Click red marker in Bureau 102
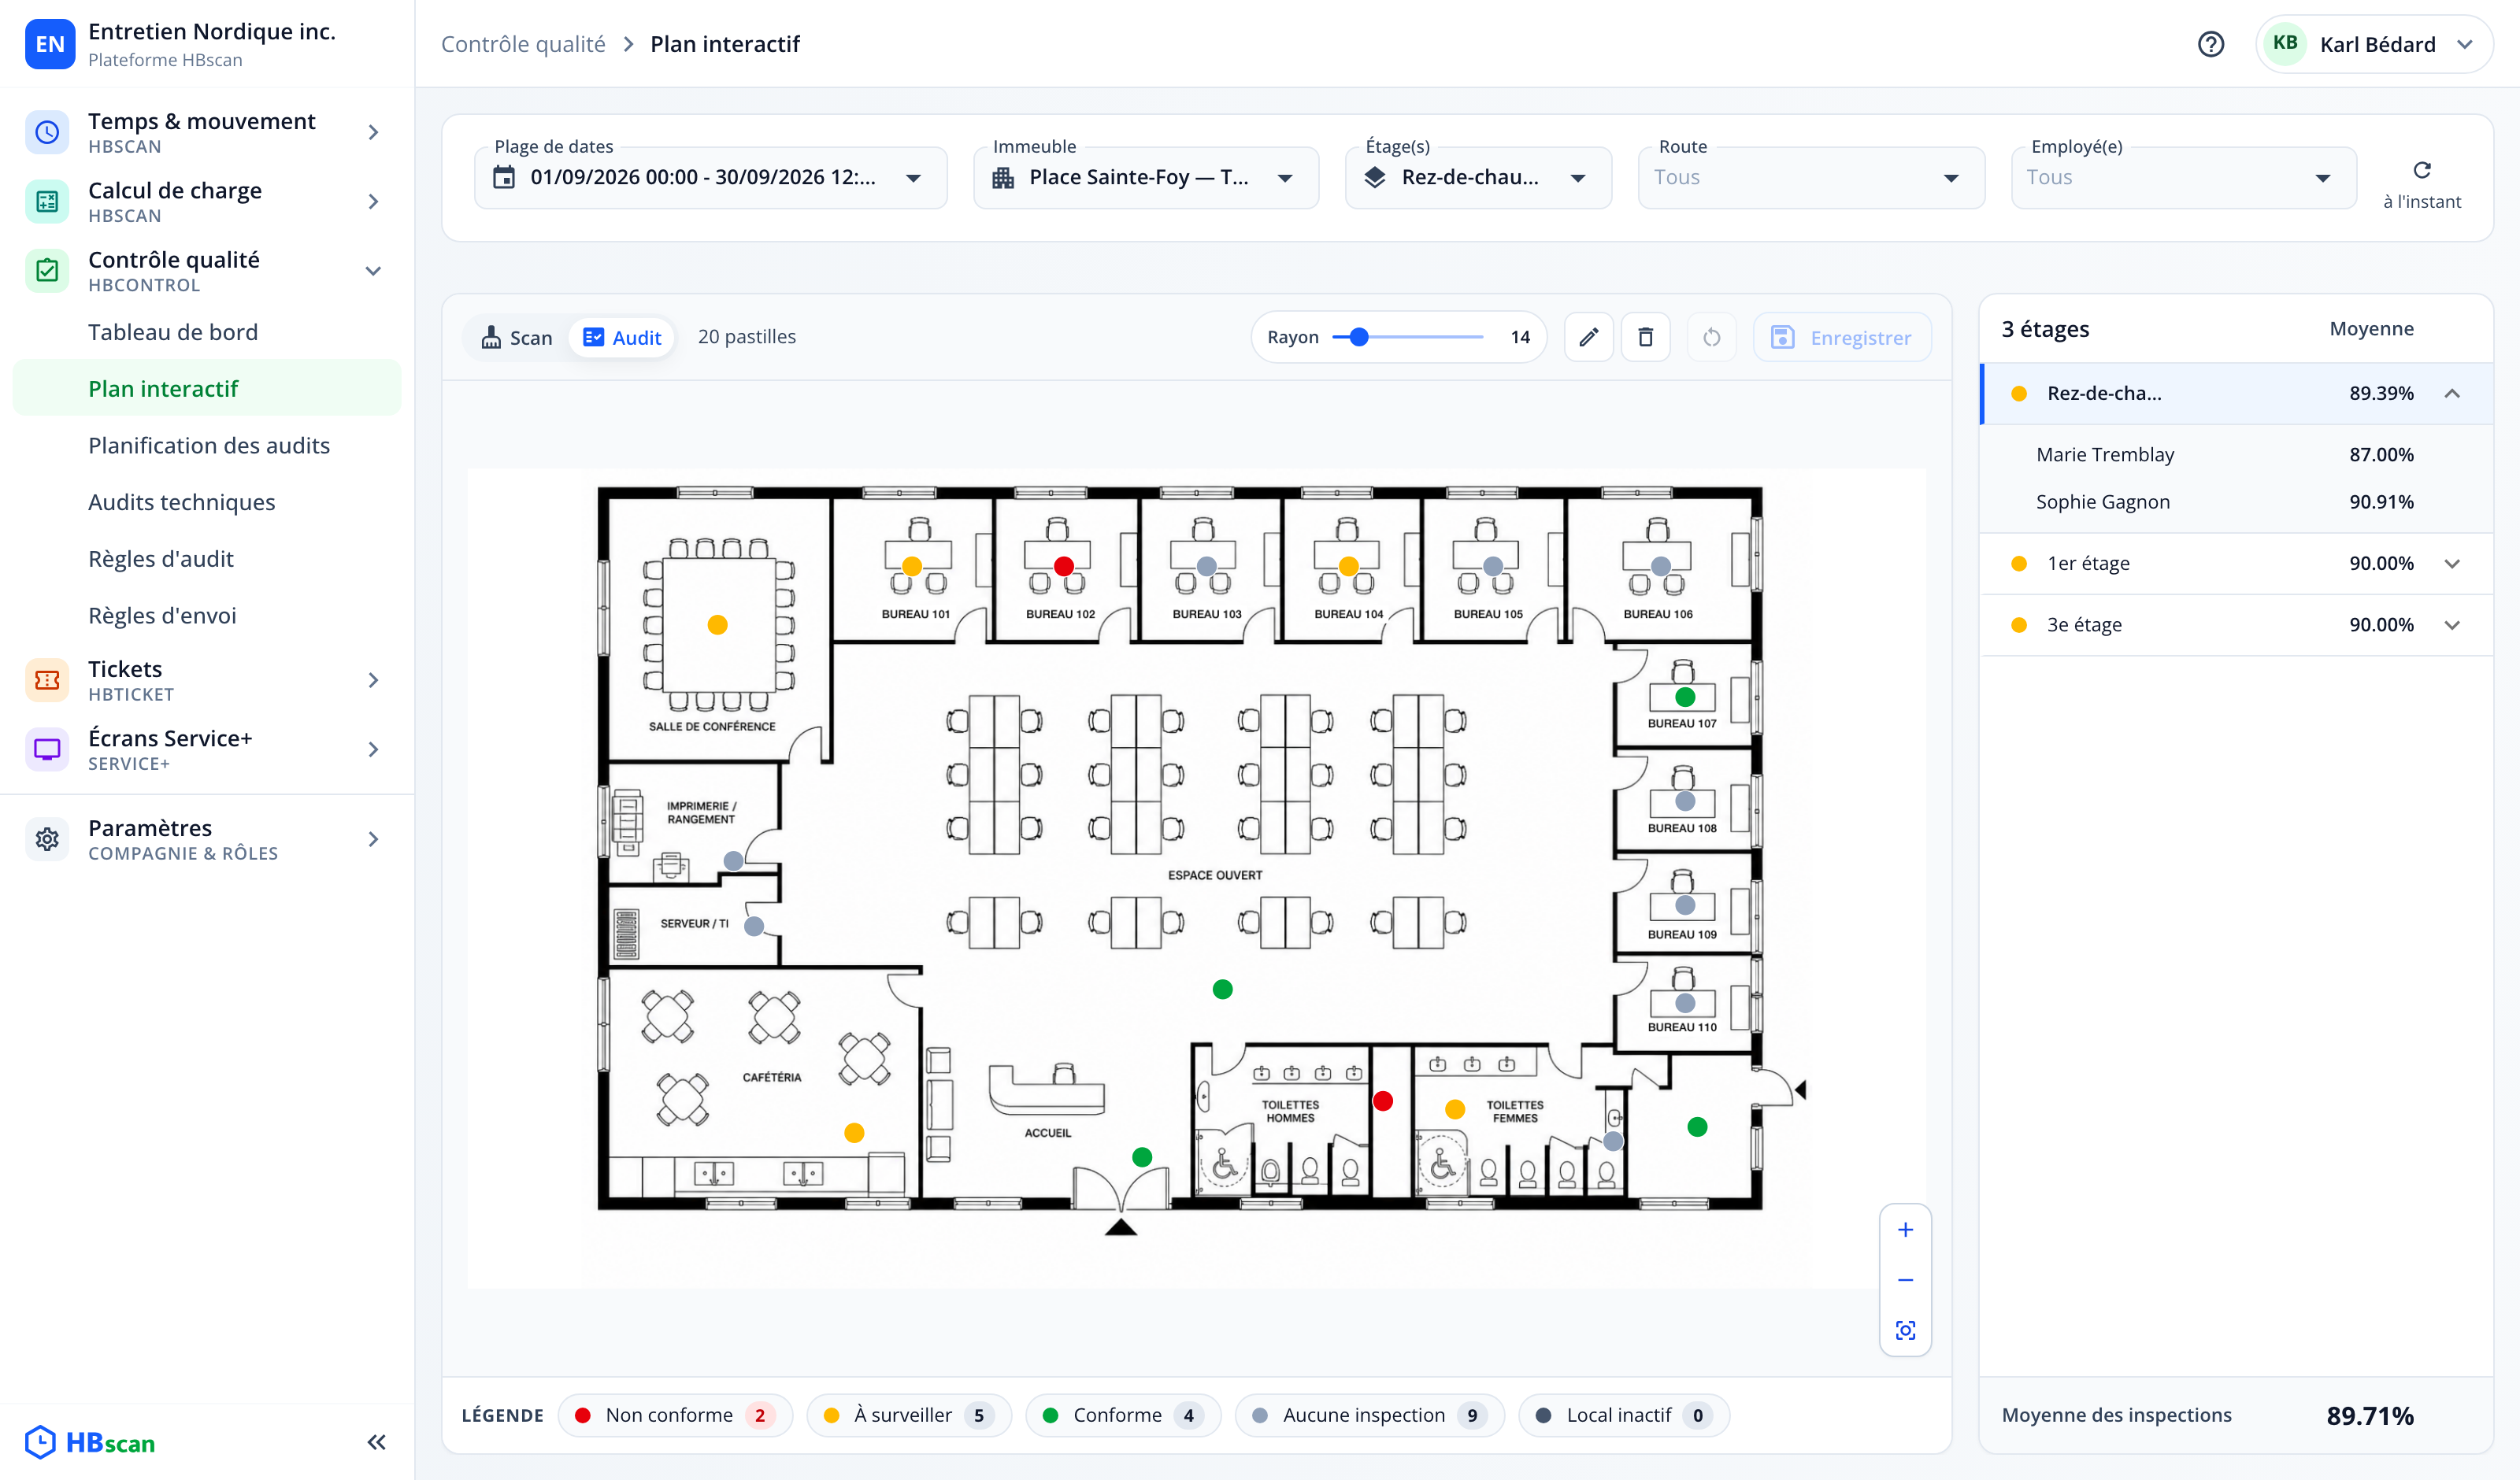The height and width of the screenshot is (1480, 2520). pyautogui.click(x=1064, y=566)
